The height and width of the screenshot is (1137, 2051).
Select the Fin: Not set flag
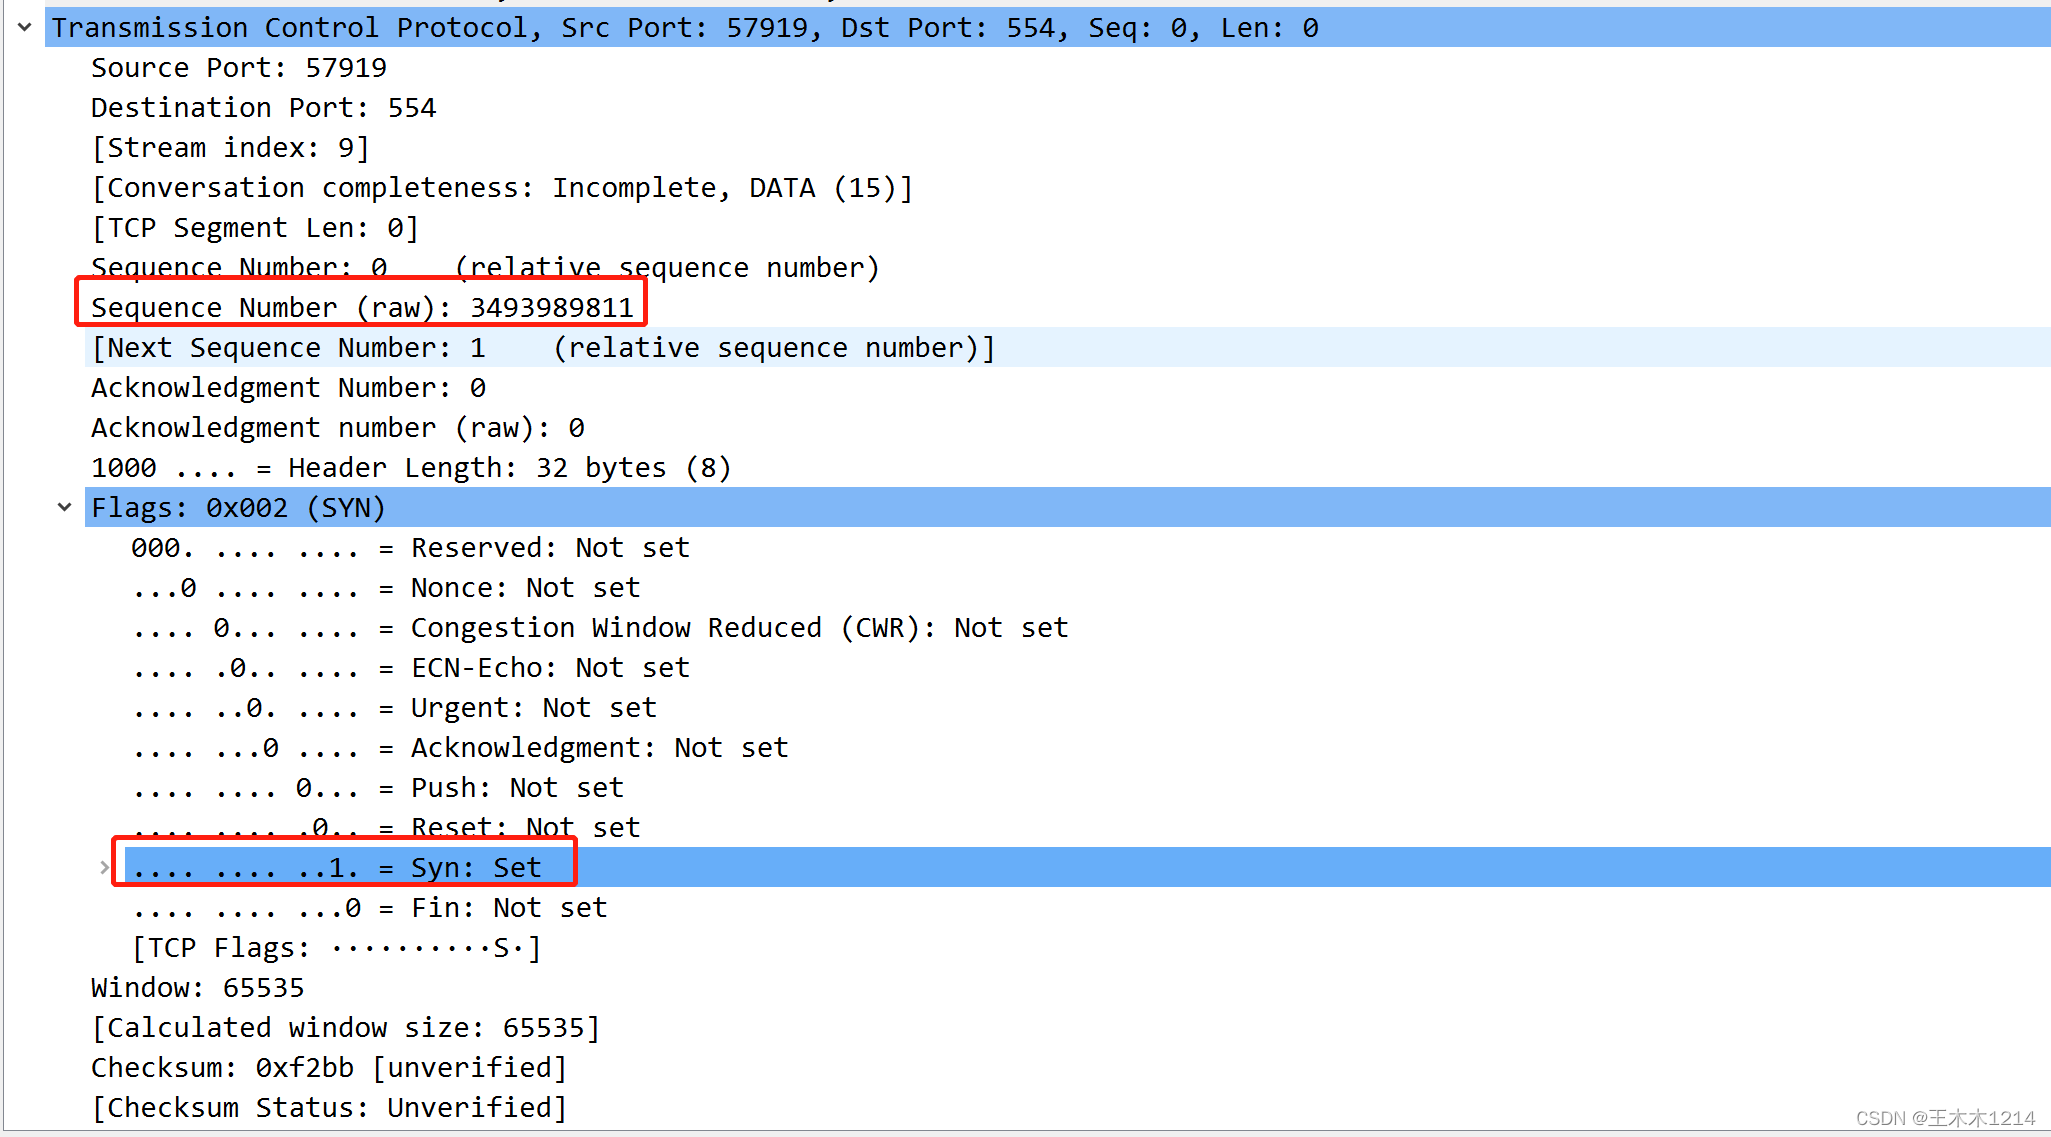[370, 908]
